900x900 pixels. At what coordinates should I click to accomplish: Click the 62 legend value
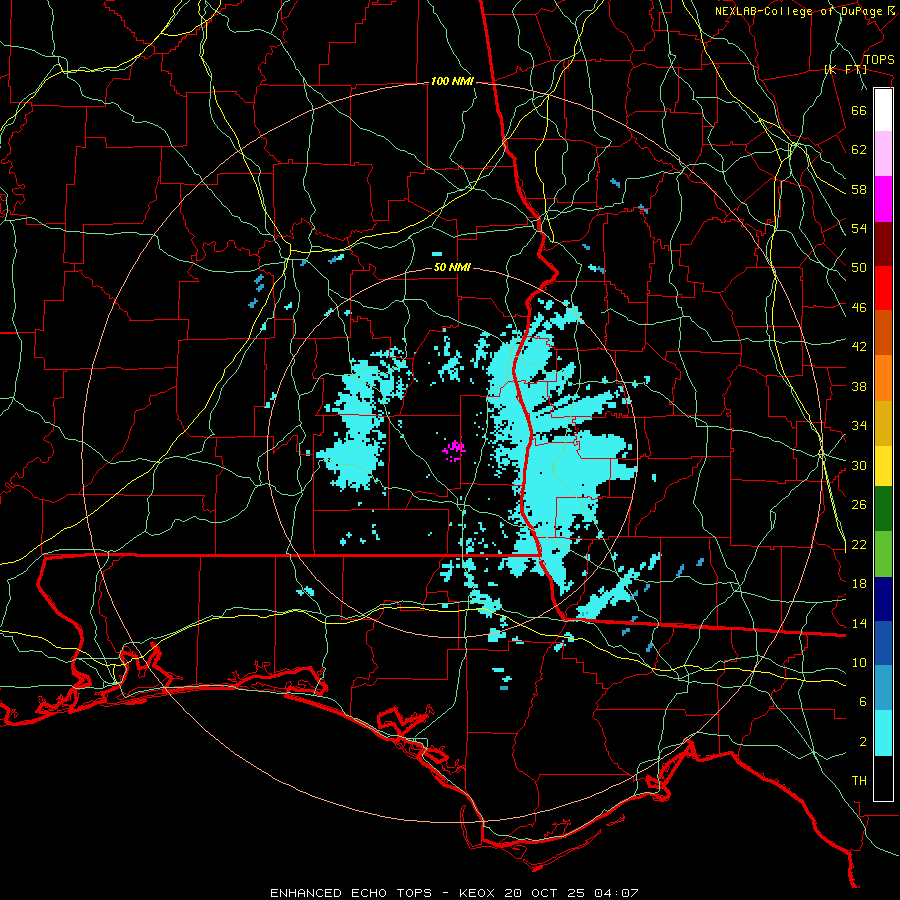(x=859, y=150)
